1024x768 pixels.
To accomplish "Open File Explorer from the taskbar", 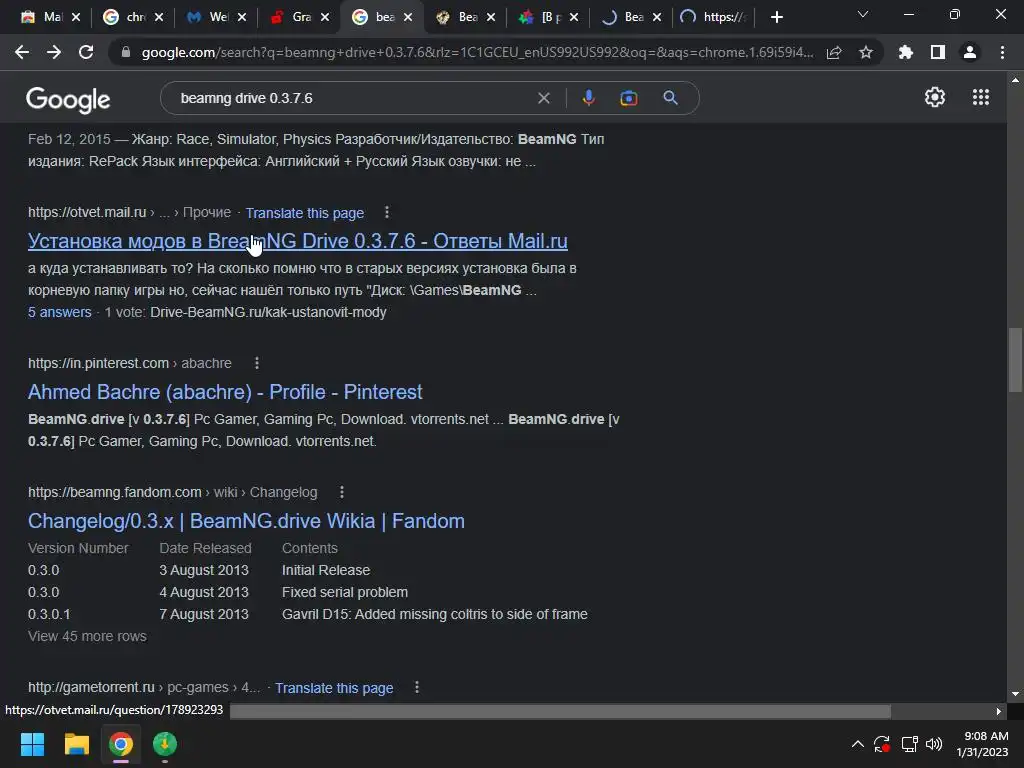I will click(76, 744).
